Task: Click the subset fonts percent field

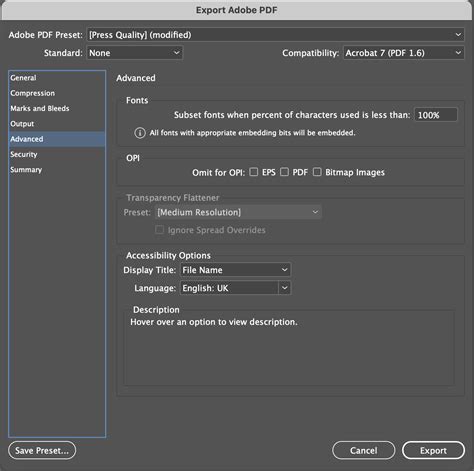Action: tap(436, 115)
